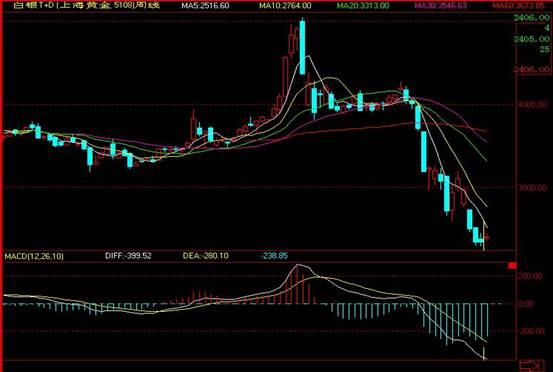Click the green 2406.00 quote at top-right
The width and height of the screenshot is (553, 372).
532,18
